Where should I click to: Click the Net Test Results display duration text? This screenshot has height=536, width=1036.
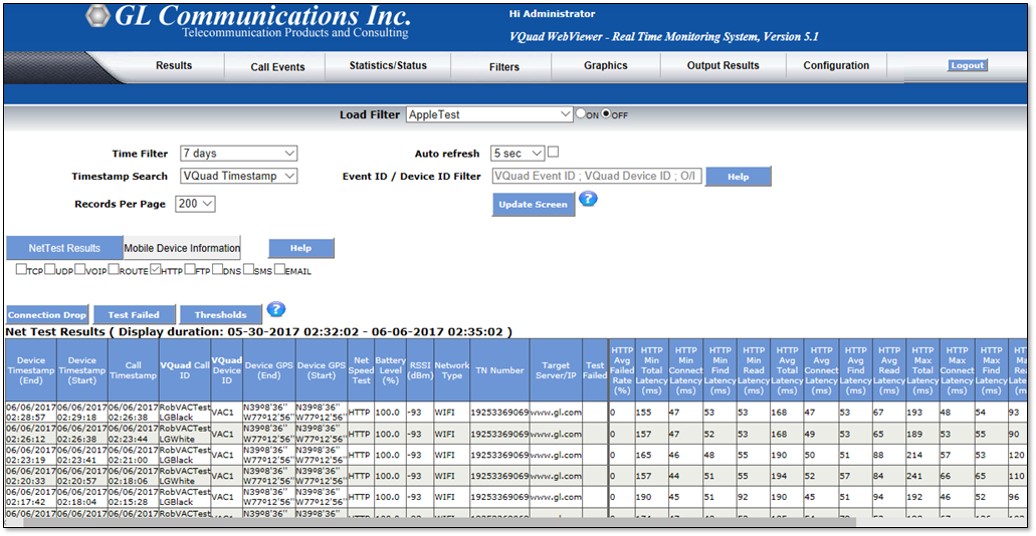tap(259, 331)
